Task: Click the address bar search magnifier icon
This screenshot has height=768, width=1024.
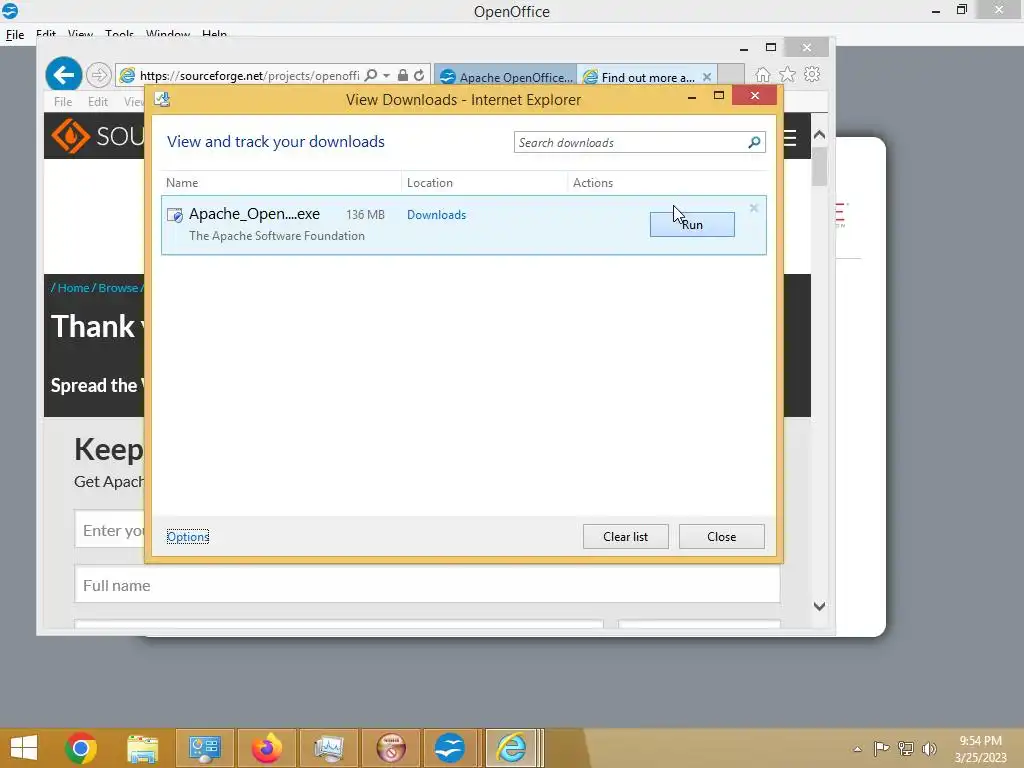Action: click(x=370, y=75)
